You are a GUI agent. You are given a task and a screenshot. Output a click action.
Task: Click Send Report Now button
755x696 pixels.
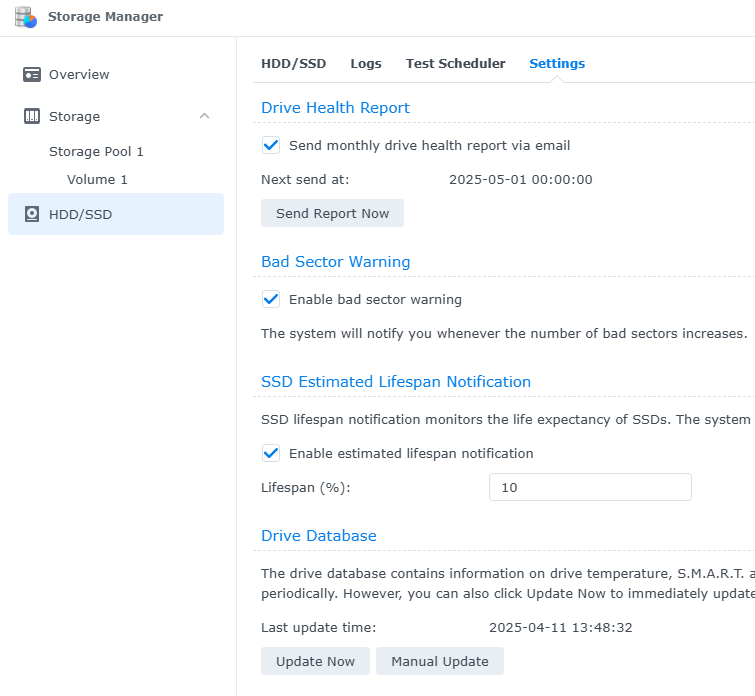point(332,213)
